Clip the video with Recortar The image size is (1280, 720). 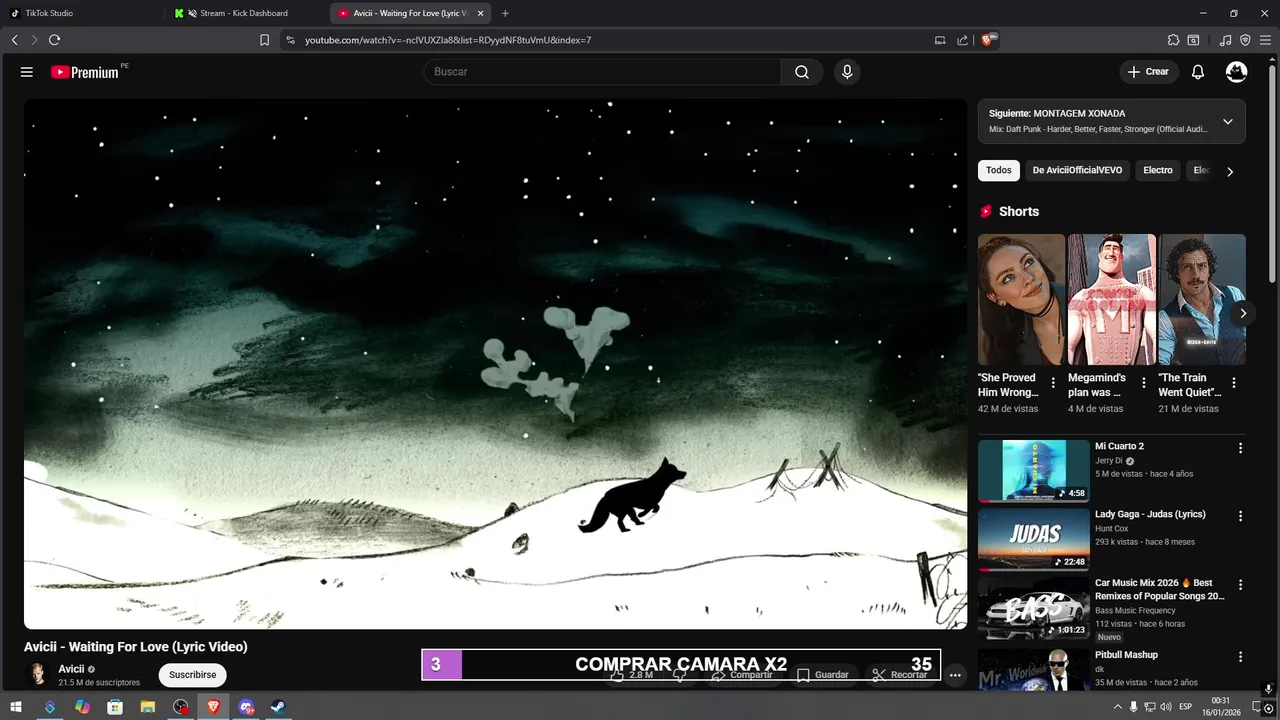[x=900, y=675]
